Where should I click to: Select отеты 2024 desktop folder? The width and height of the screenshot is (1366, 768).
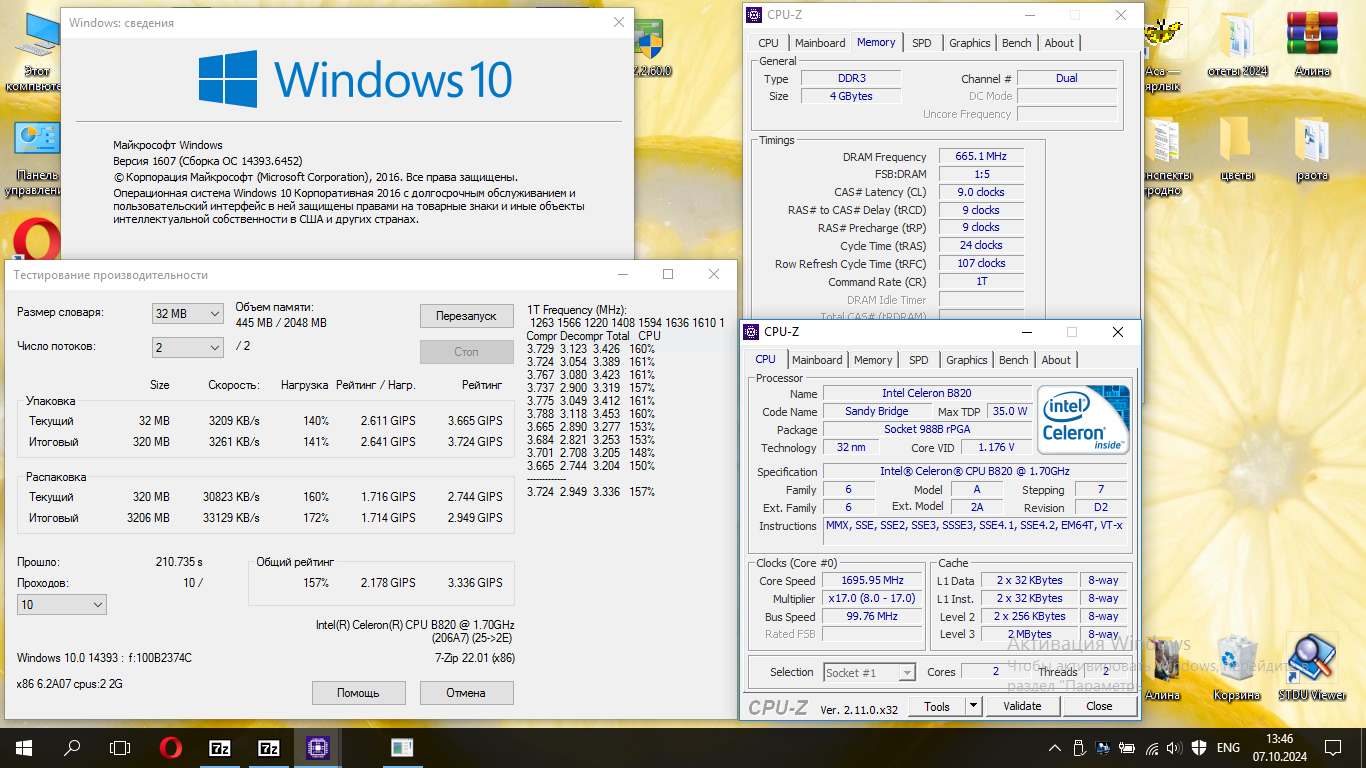[1237, 44]
